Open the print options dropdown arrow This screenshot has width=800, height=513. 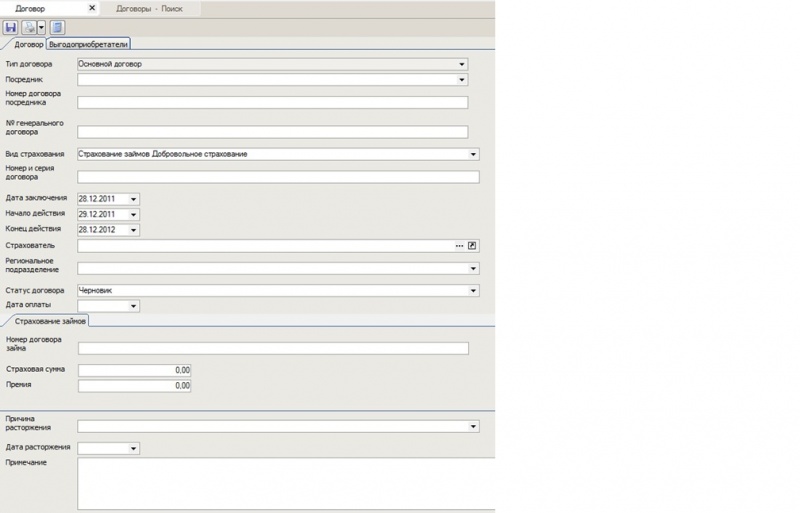(41, 27)
